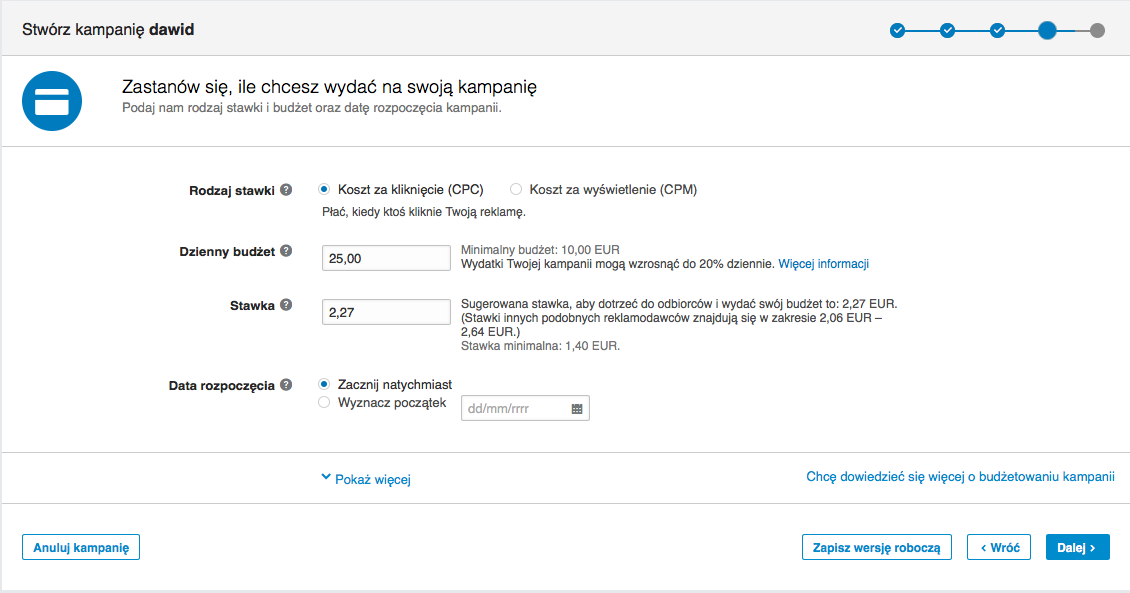Click the help icon beside Dzienny budżet
Viewport: 1130px width, 593px height.
coord(286,251)
